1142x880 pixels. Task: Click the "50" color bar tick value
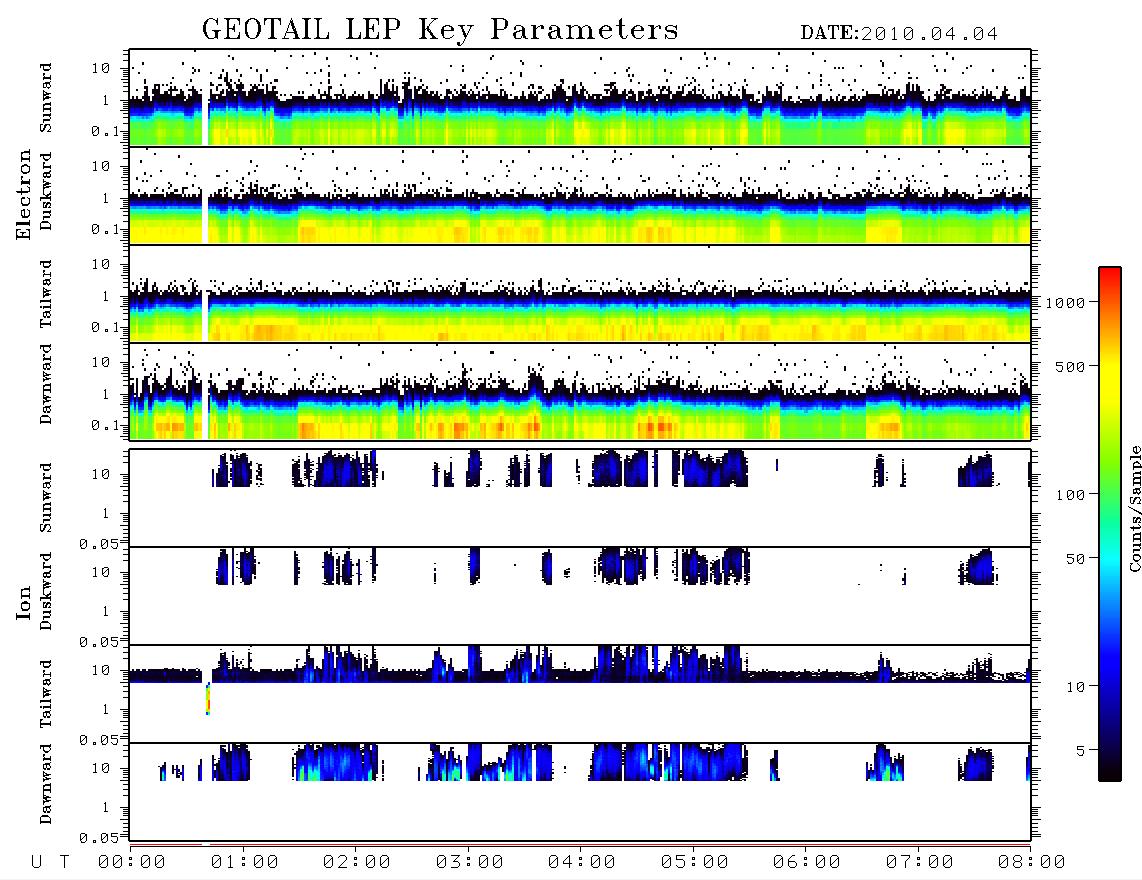click(1076, 559)
